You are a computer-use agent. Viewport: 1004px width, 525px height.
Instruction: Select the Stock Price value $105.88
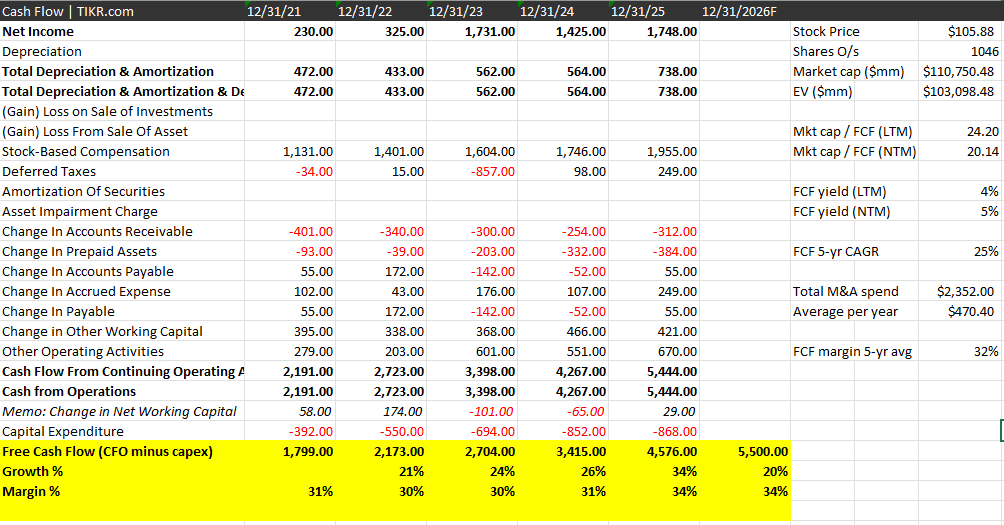[971, 31]
